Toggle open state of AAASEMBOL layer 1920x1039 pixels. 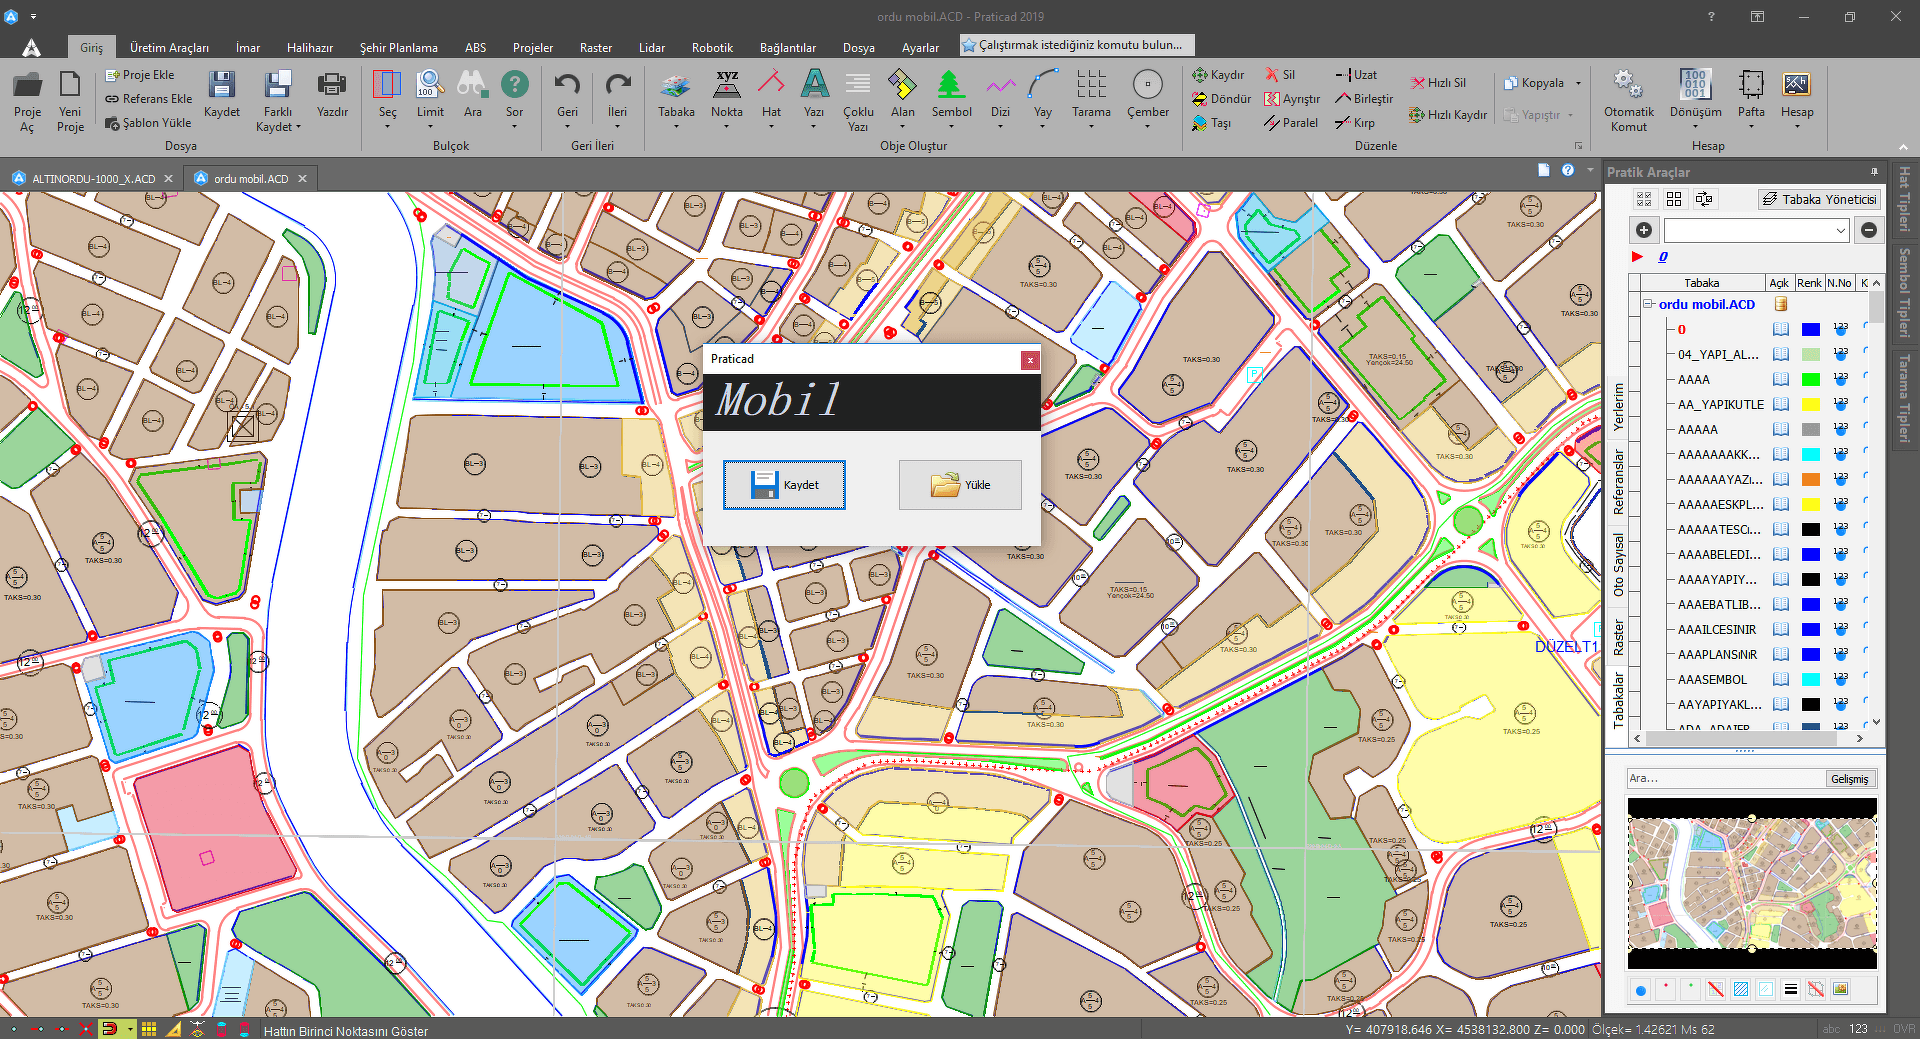pos(1781,679)
